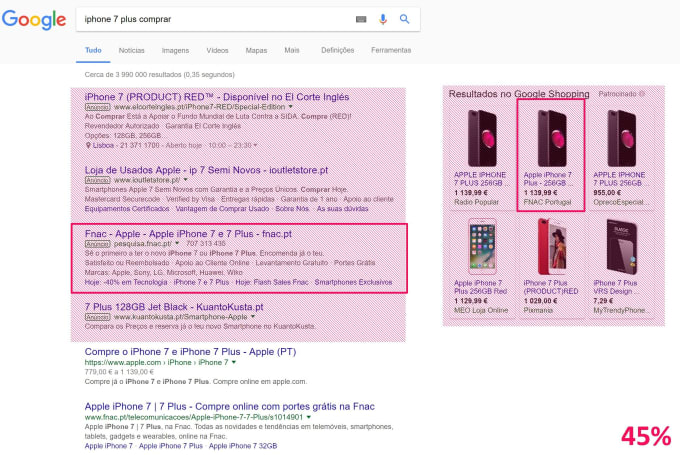Screen dimensions: 680x455
Task: Click Smartphones Exclusivos sitelink
Action: (353, 282)
